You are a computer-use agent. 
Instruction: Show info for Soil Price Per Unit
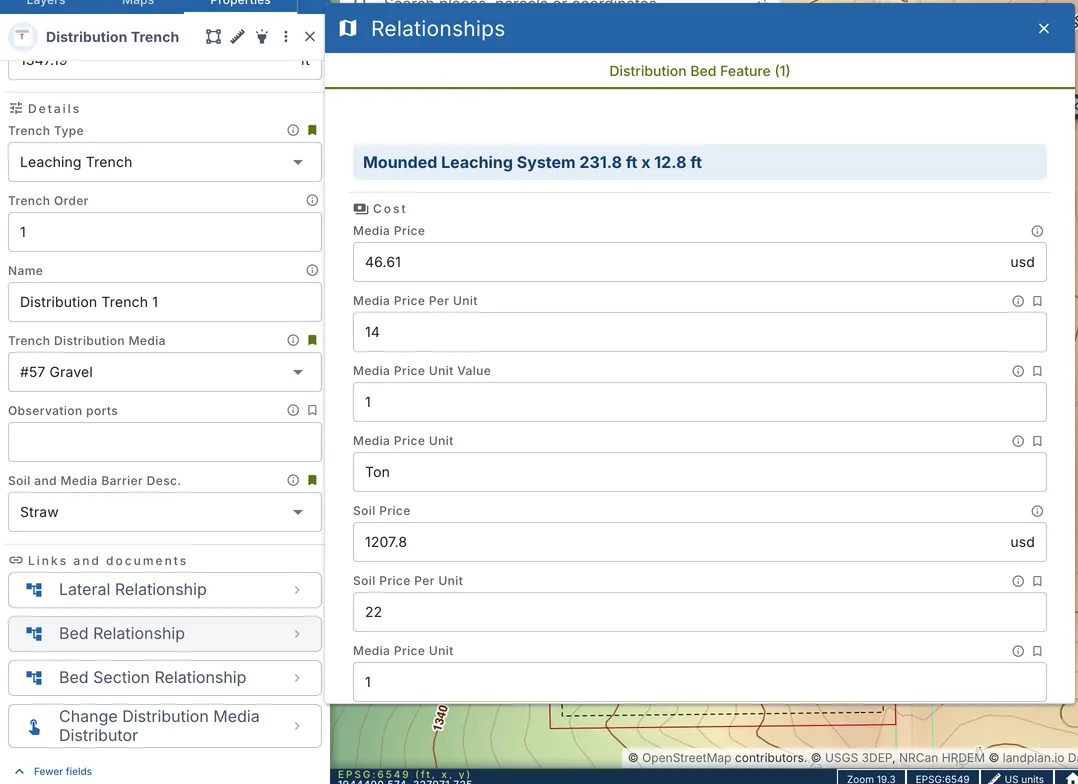coord(1018,581)
